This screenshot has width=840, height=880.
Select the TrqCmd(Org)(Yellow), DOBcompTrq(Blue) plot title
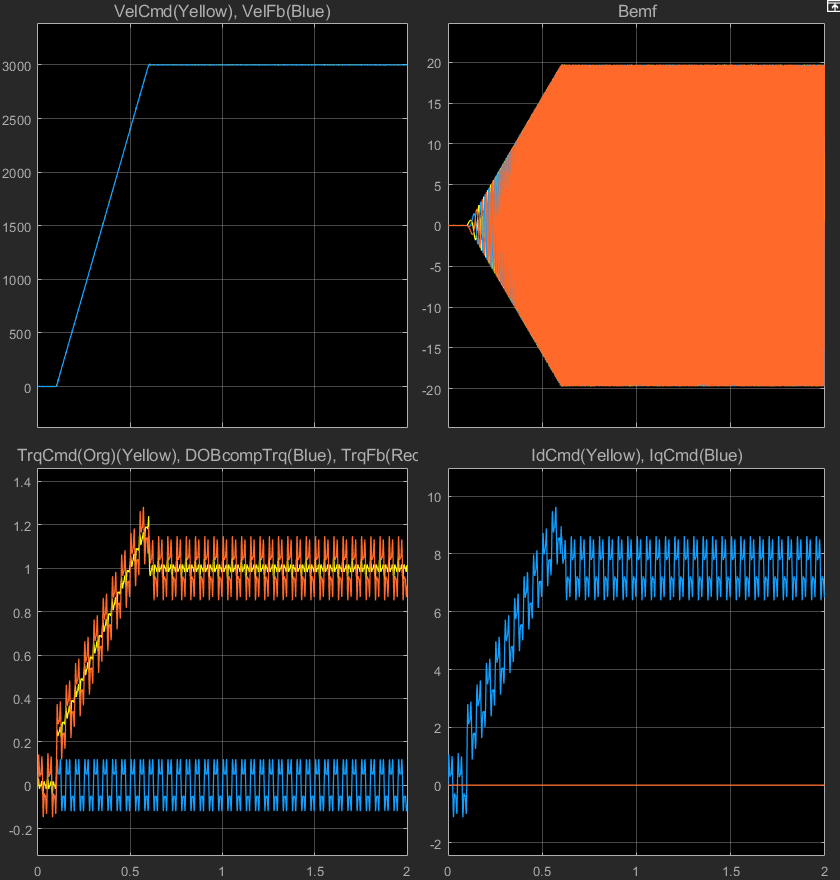coord(217,455)
